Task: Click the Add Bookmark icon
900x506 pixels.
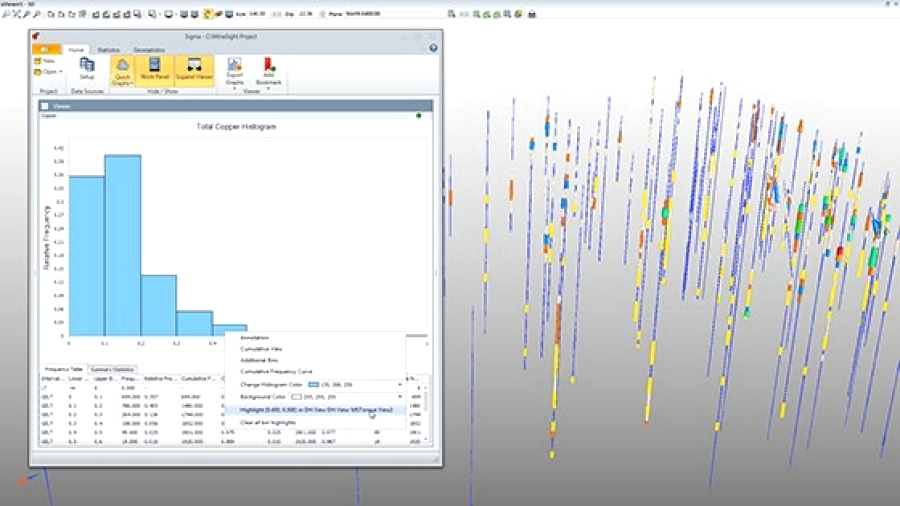Action: click(269, 70)
